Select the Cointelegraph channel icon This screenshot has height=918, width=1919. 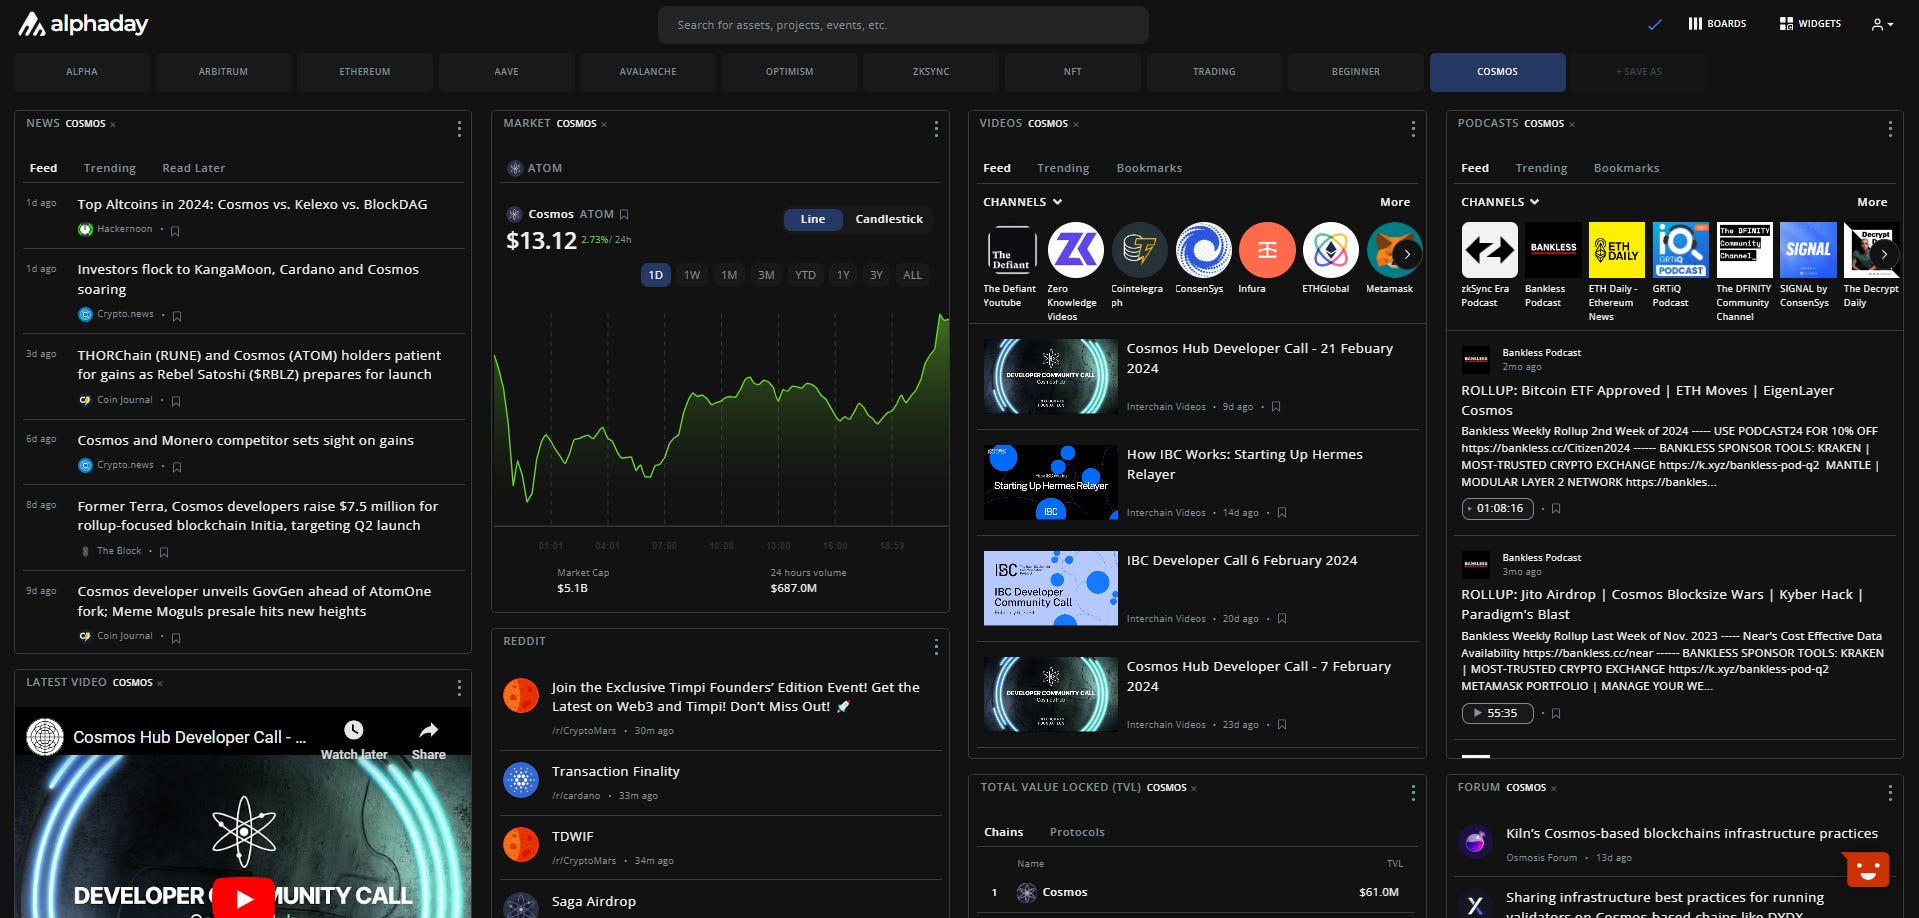(x=1139, y=250)
